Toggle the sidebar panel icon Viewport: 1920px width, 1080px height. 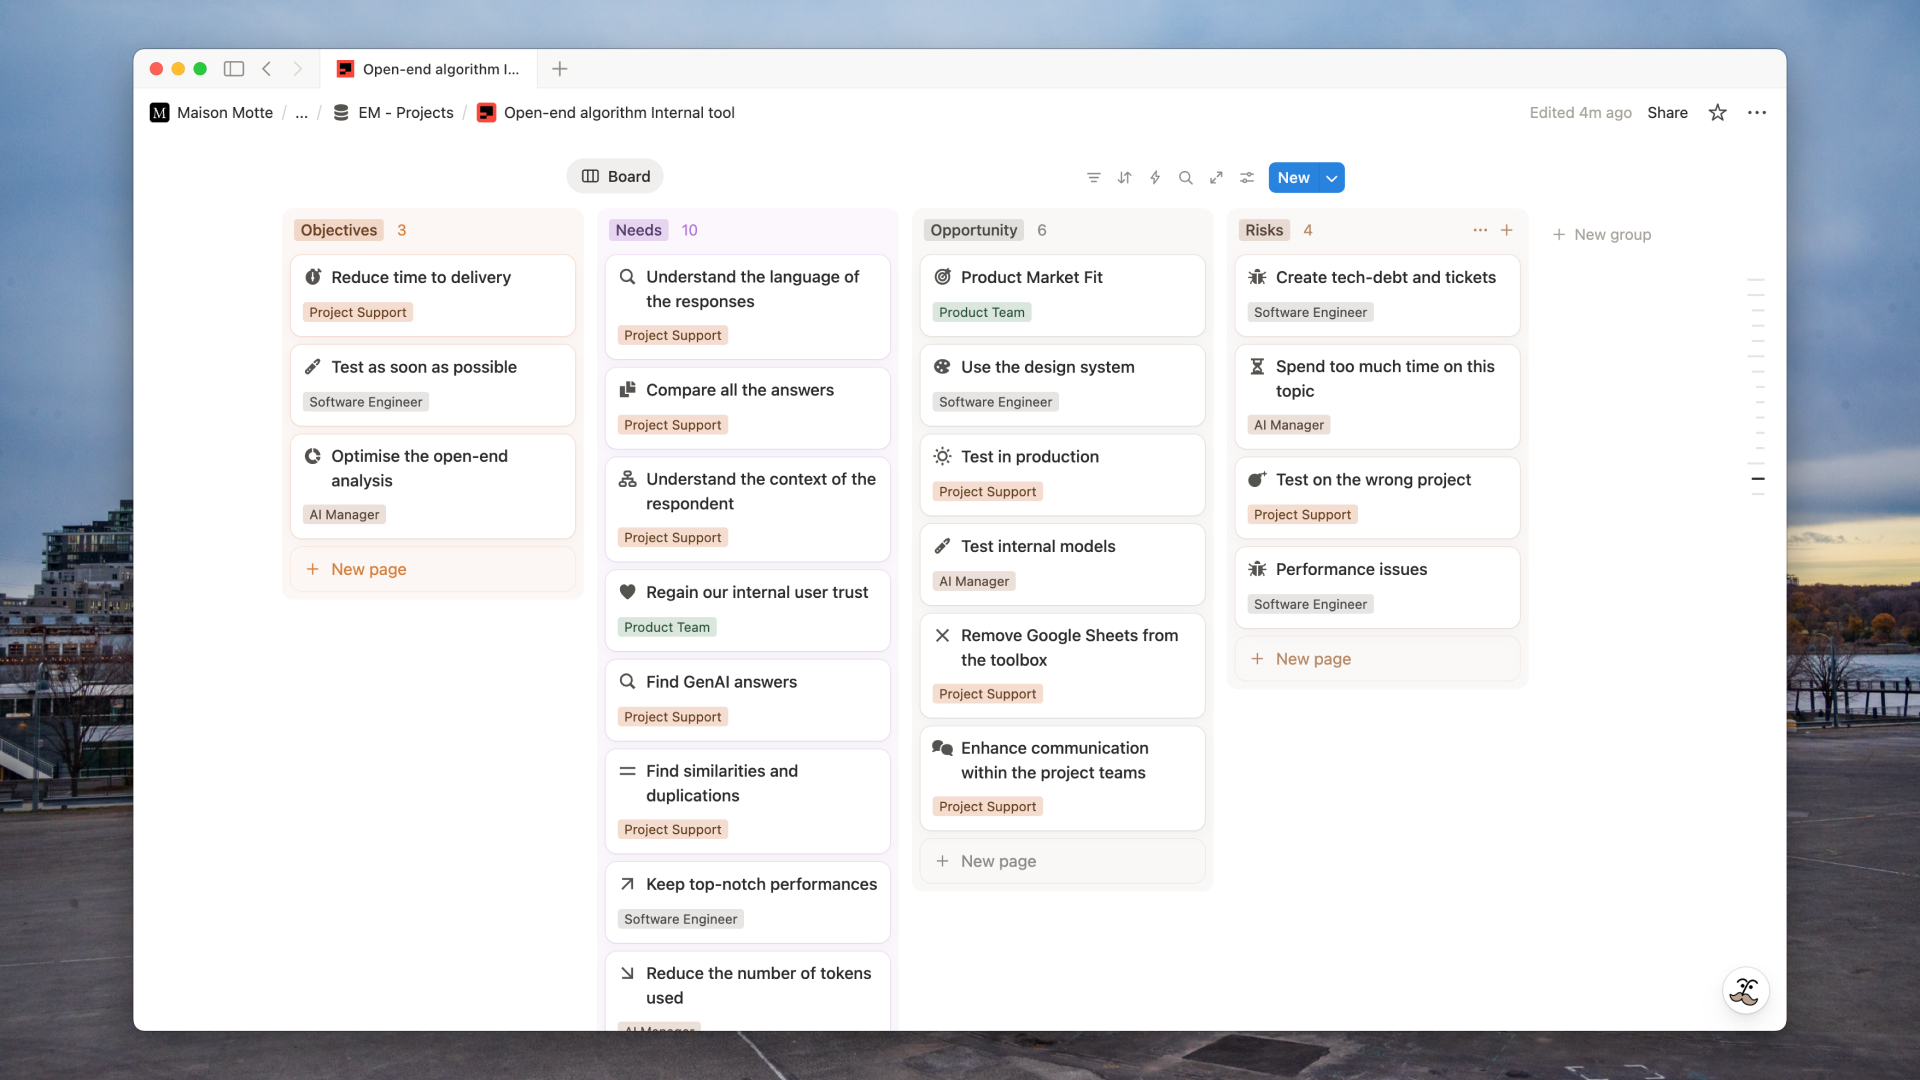[x=234, y=69]
